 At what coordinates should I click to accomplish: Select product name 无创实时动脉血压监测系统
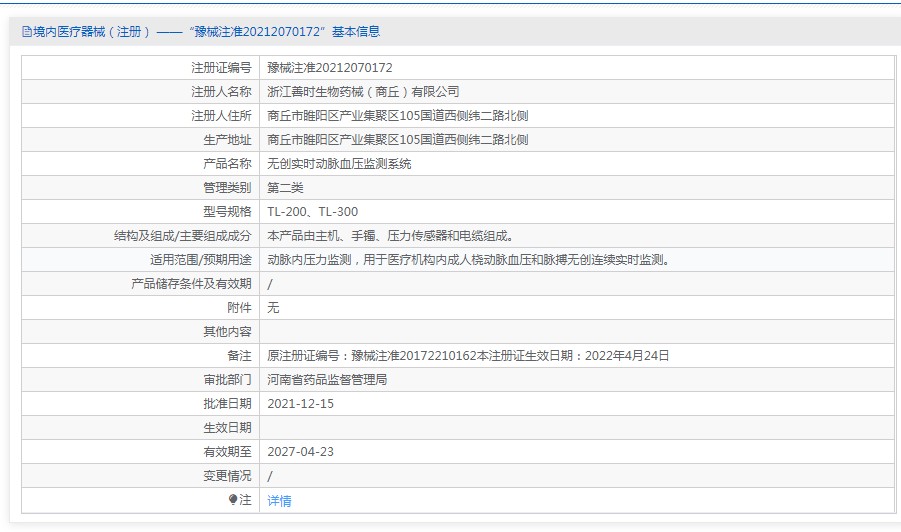pos(339,164)
